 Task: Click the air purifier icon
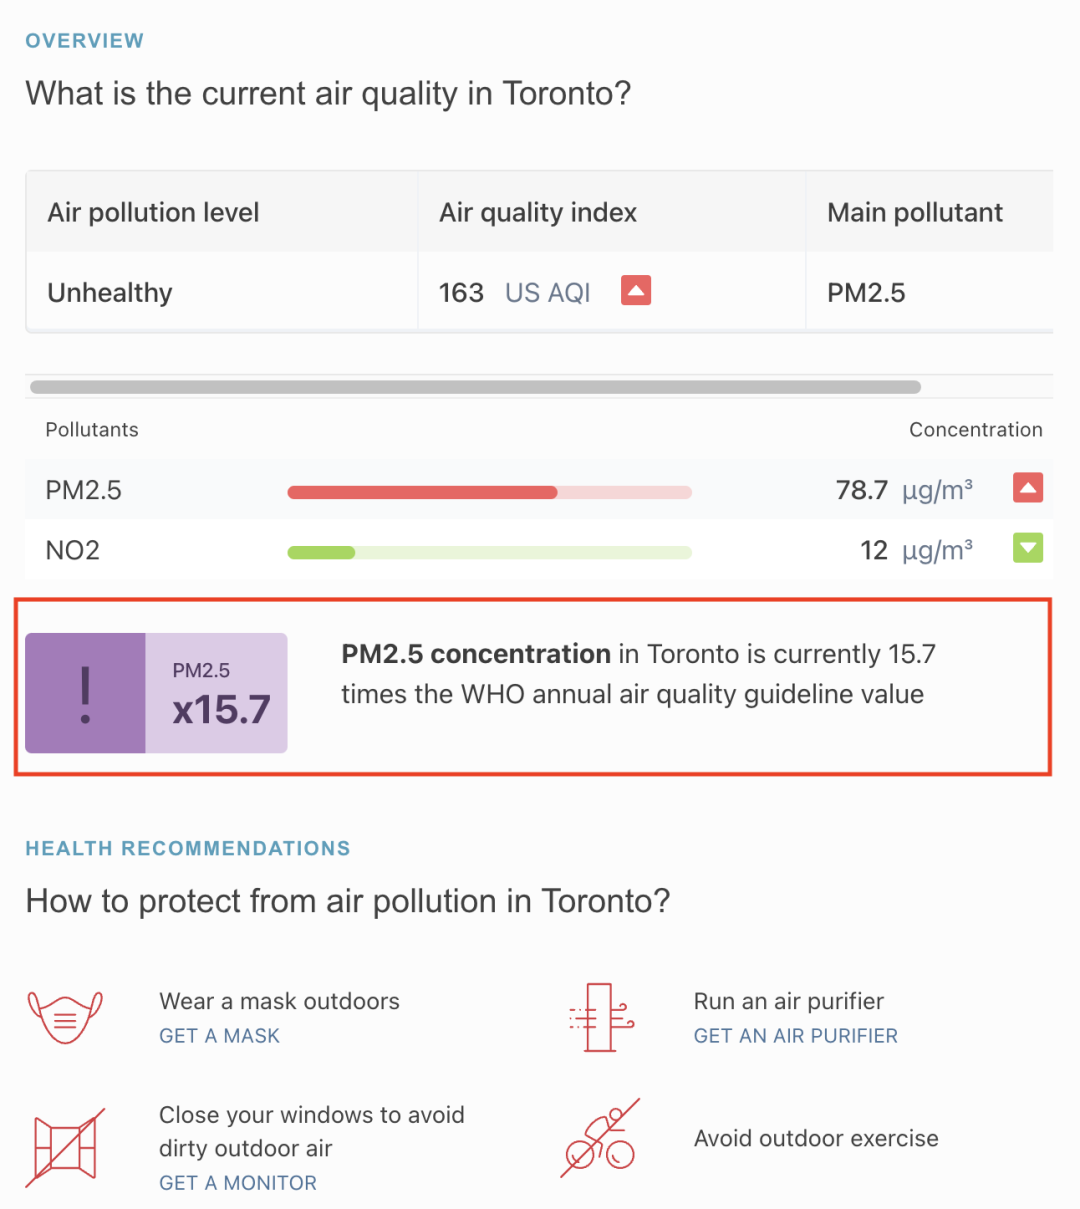point(601,1017)
